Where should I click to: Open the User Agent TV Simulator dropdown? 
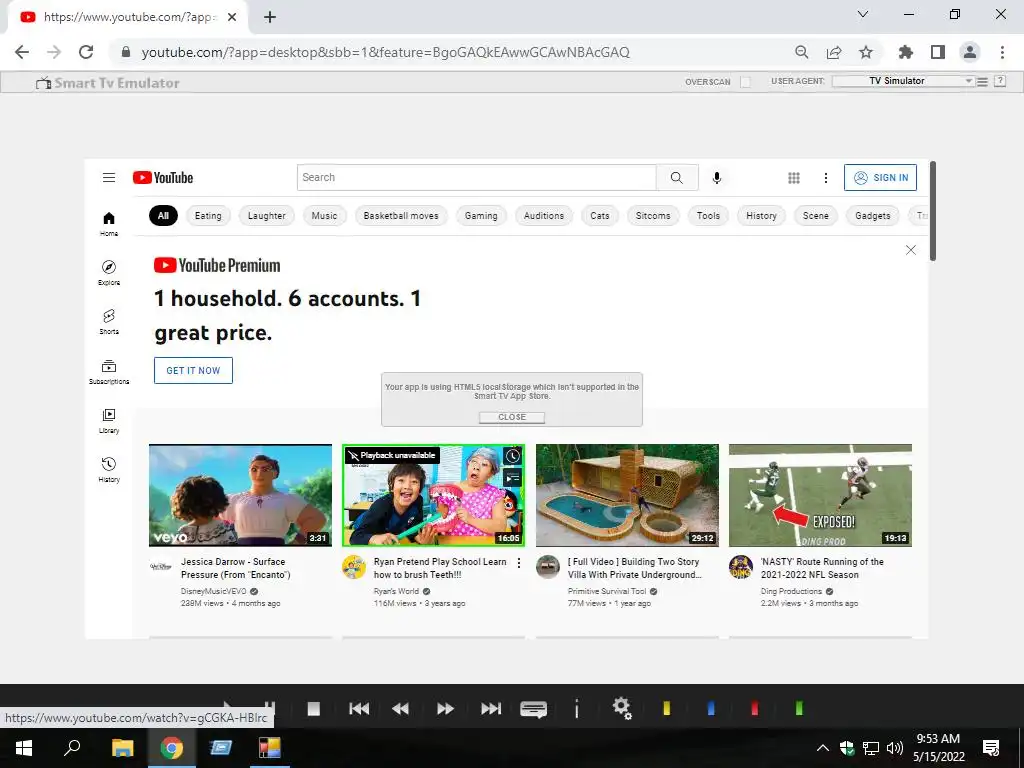pyautogui.click(x=903, y=81)
